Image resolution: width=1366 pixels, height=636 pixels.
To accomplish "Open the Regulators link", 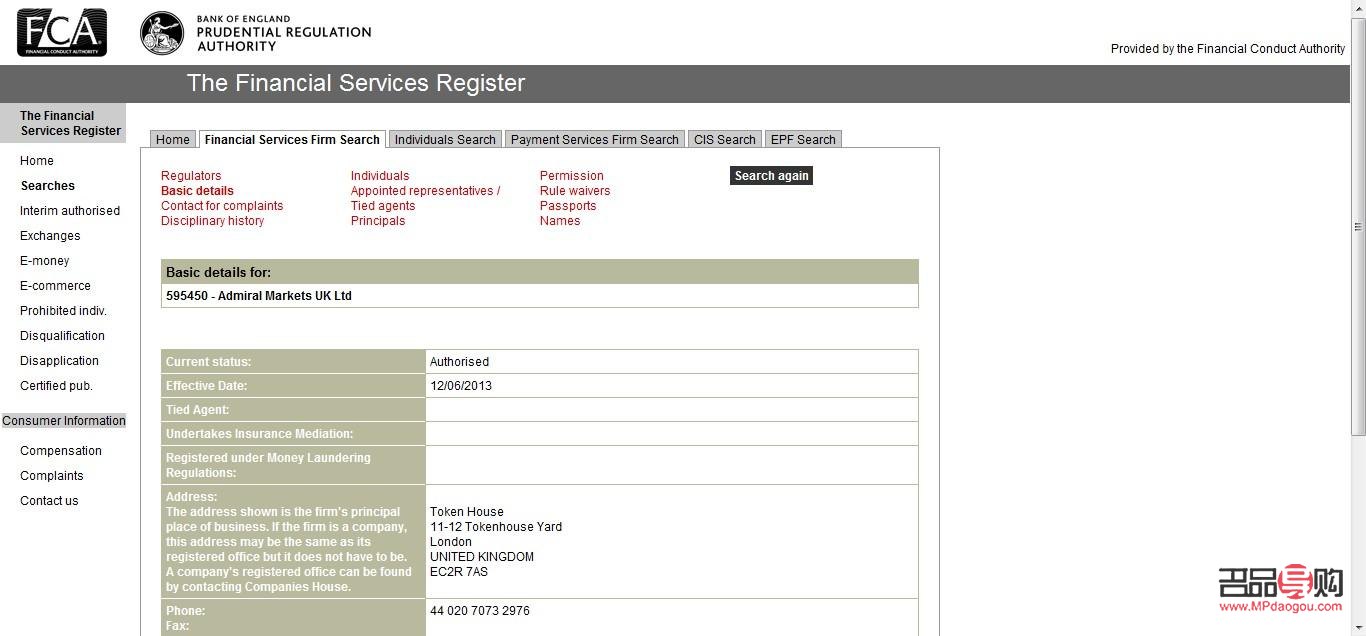I will (191, 176).
